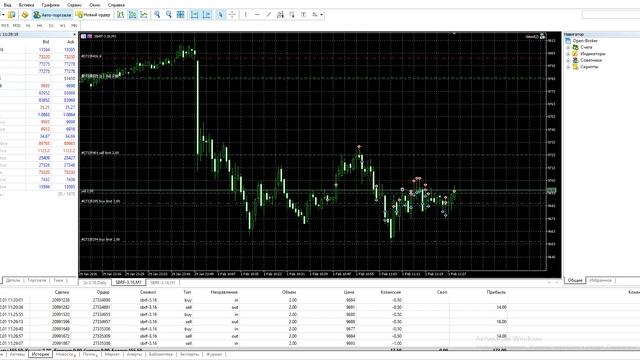640x360 pixels.
Task: Switch chart to bar chart view
Action: pyautogui.click(x=121, y=15)
